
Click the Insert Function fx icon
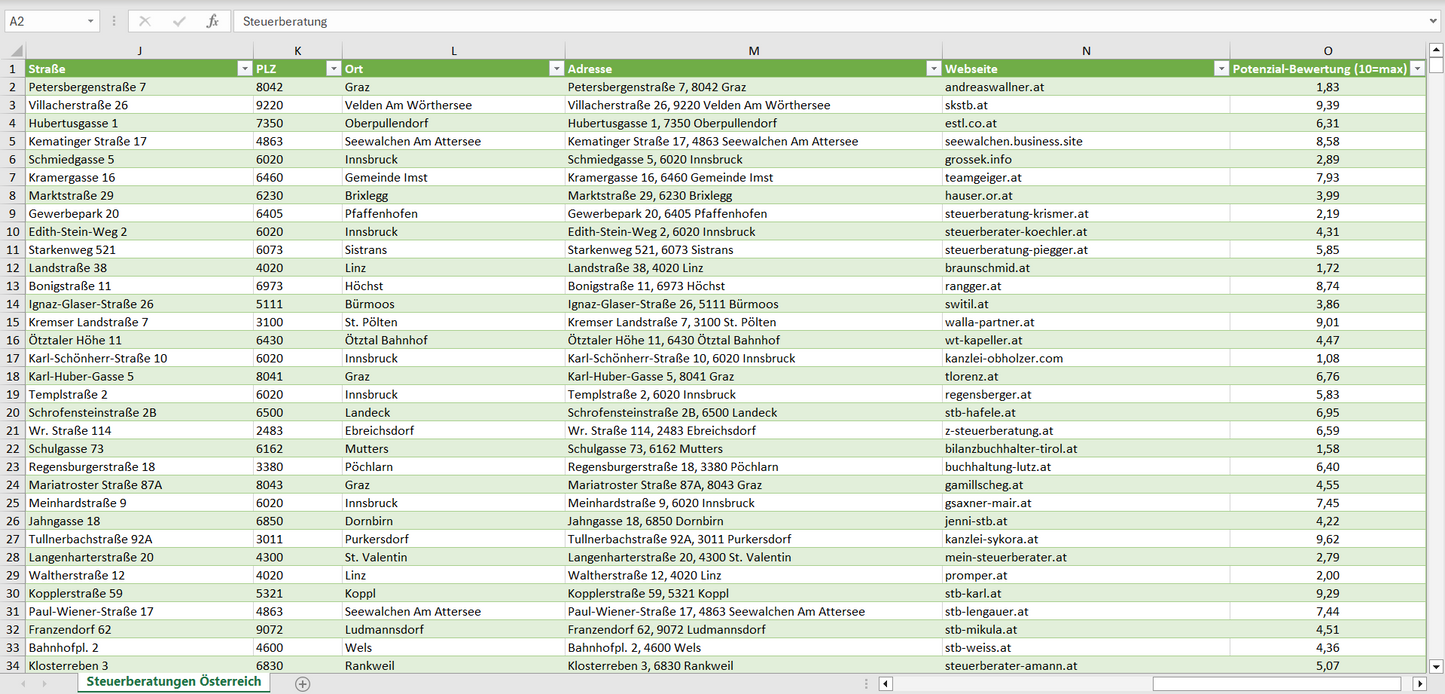pyautogui.click(x=212, y=21)
